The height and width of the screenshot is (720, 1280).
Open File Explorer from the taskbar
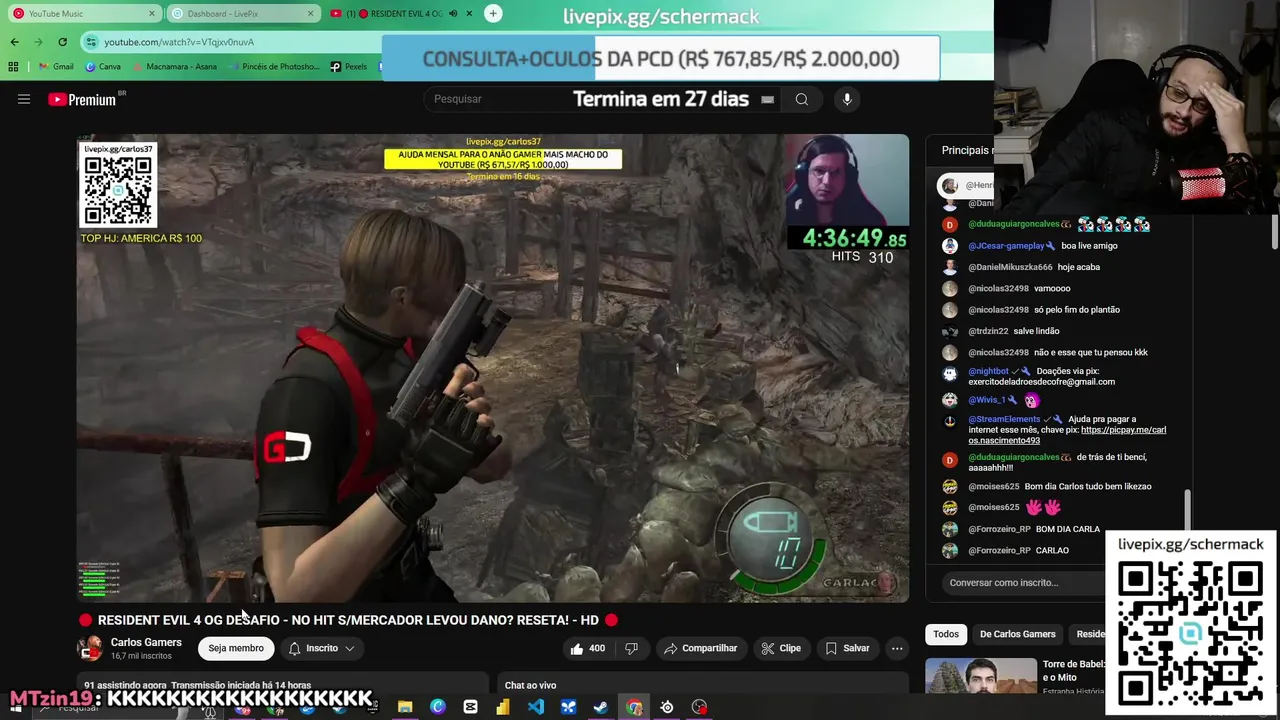[405, 707]
